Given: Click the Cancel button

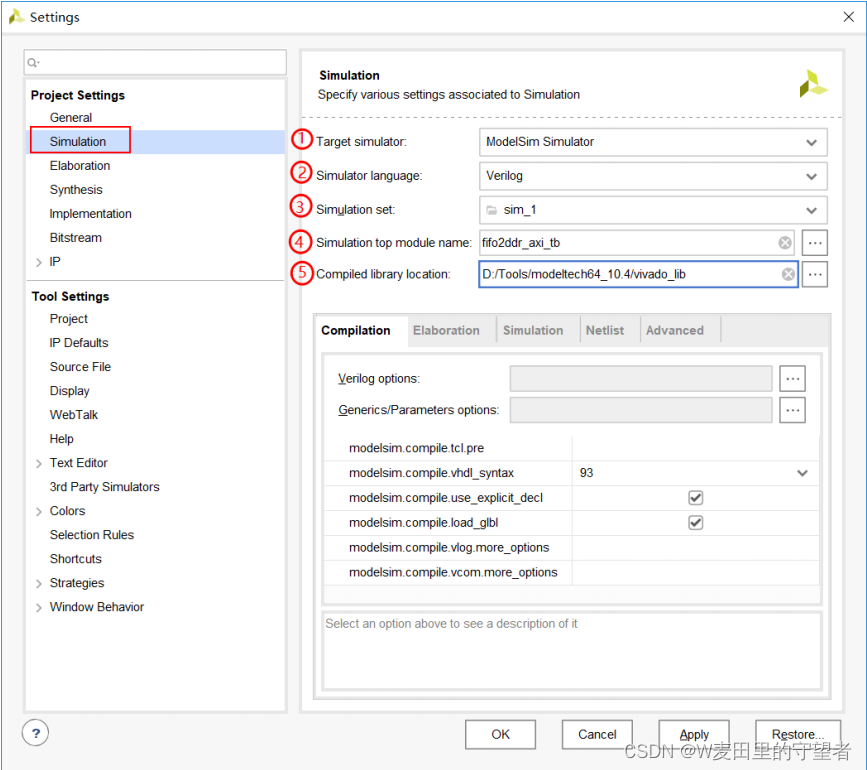Looking at the screenshot, I should (597, 734).
